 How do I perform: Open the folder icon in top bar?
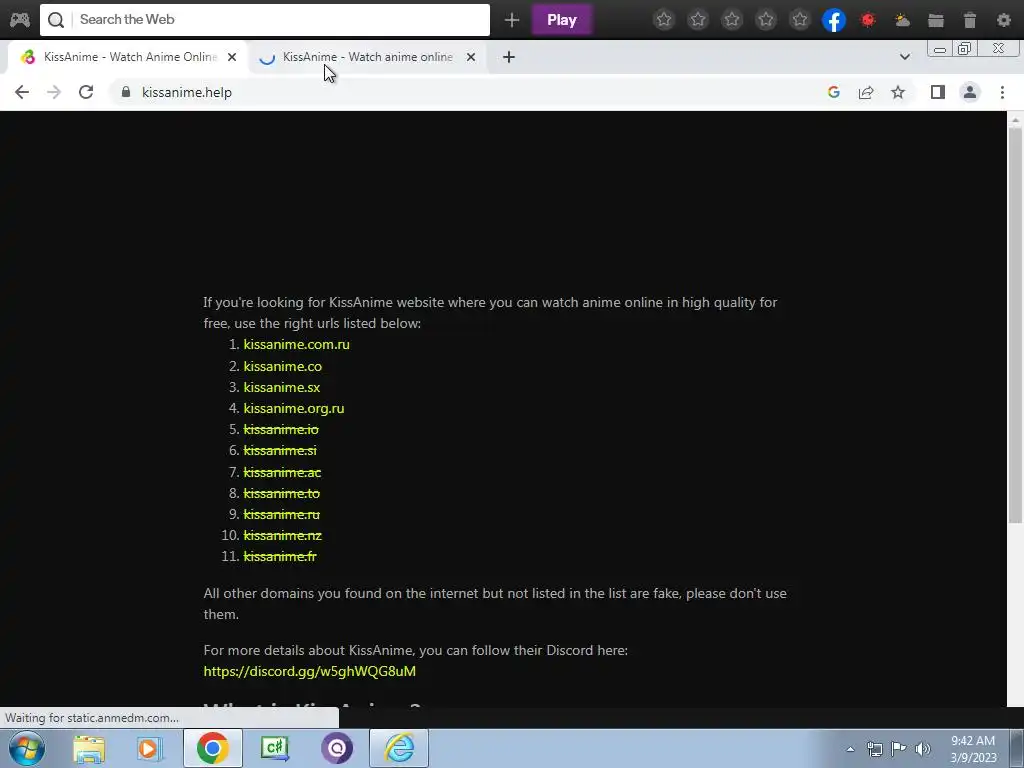point(936,20)
